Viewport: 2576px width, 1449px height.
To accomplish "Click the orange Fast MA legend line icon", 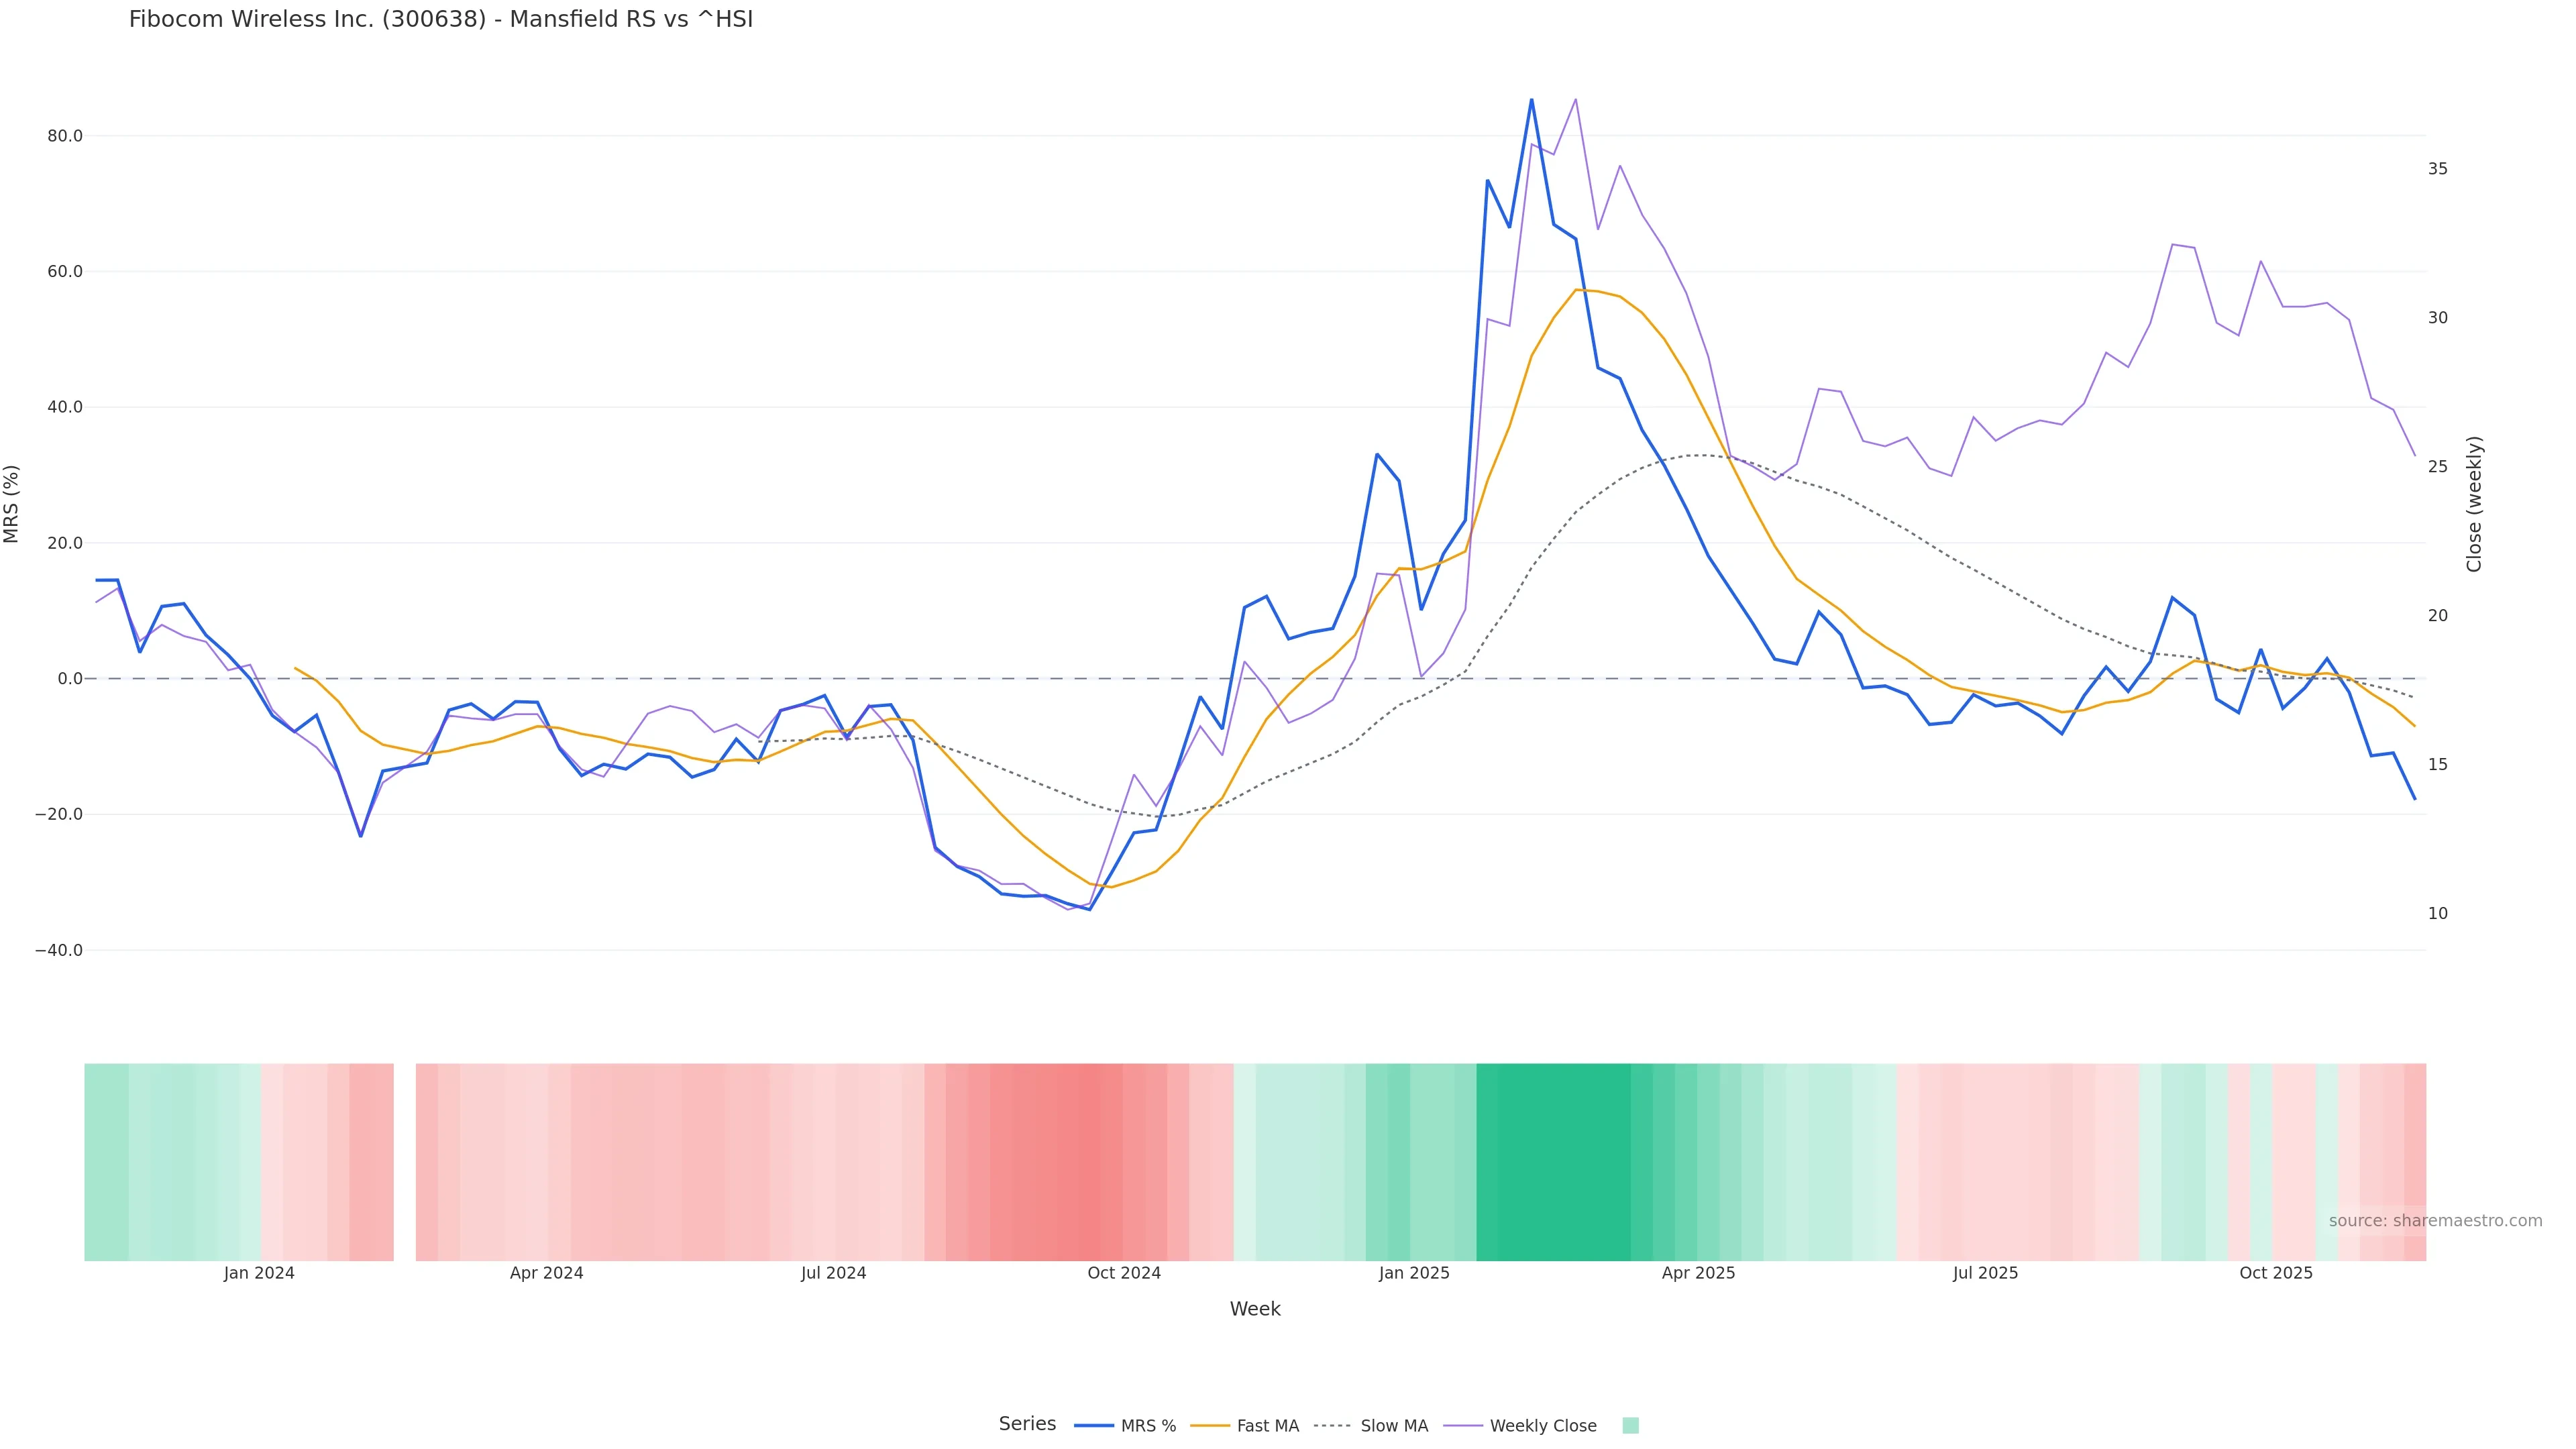I will [x=1210, y=1426].
